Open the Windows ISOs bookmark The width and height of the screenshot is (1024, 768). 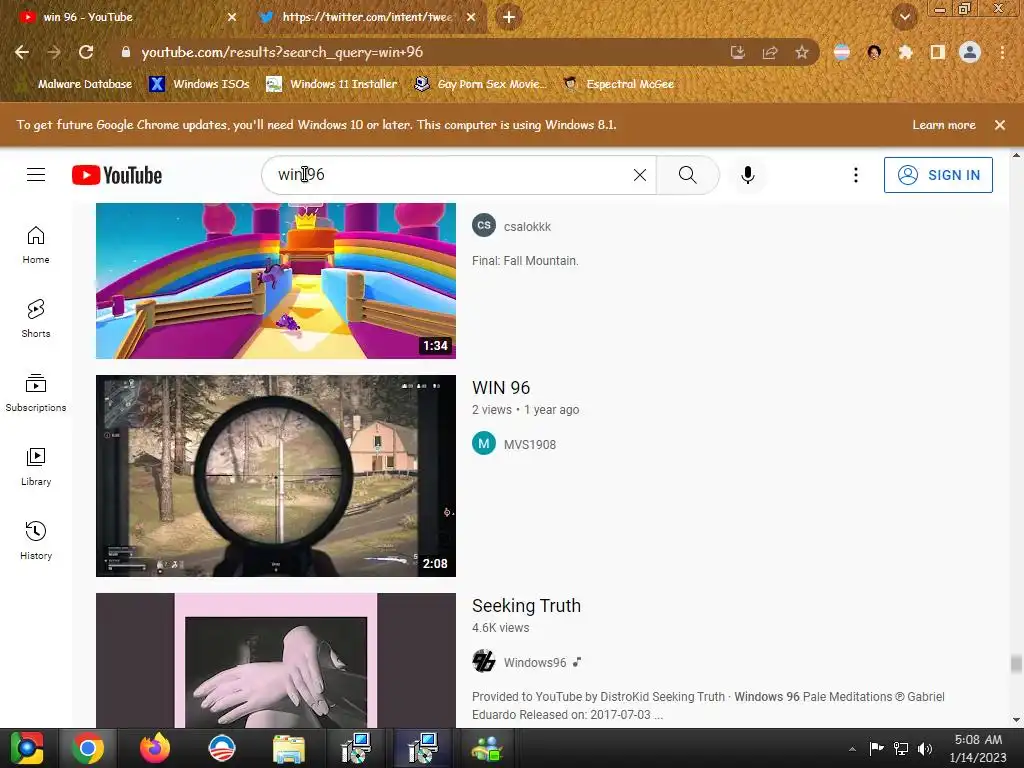coord(200,84)
